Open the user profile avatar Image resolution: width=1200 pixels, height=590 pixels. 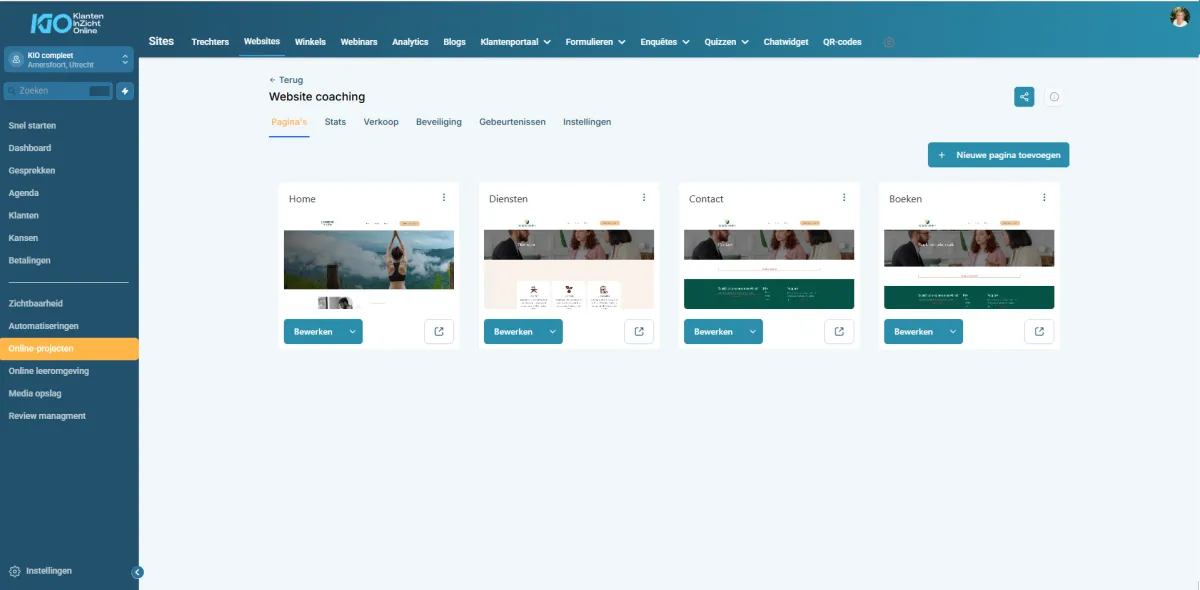tap(1179, 17)
